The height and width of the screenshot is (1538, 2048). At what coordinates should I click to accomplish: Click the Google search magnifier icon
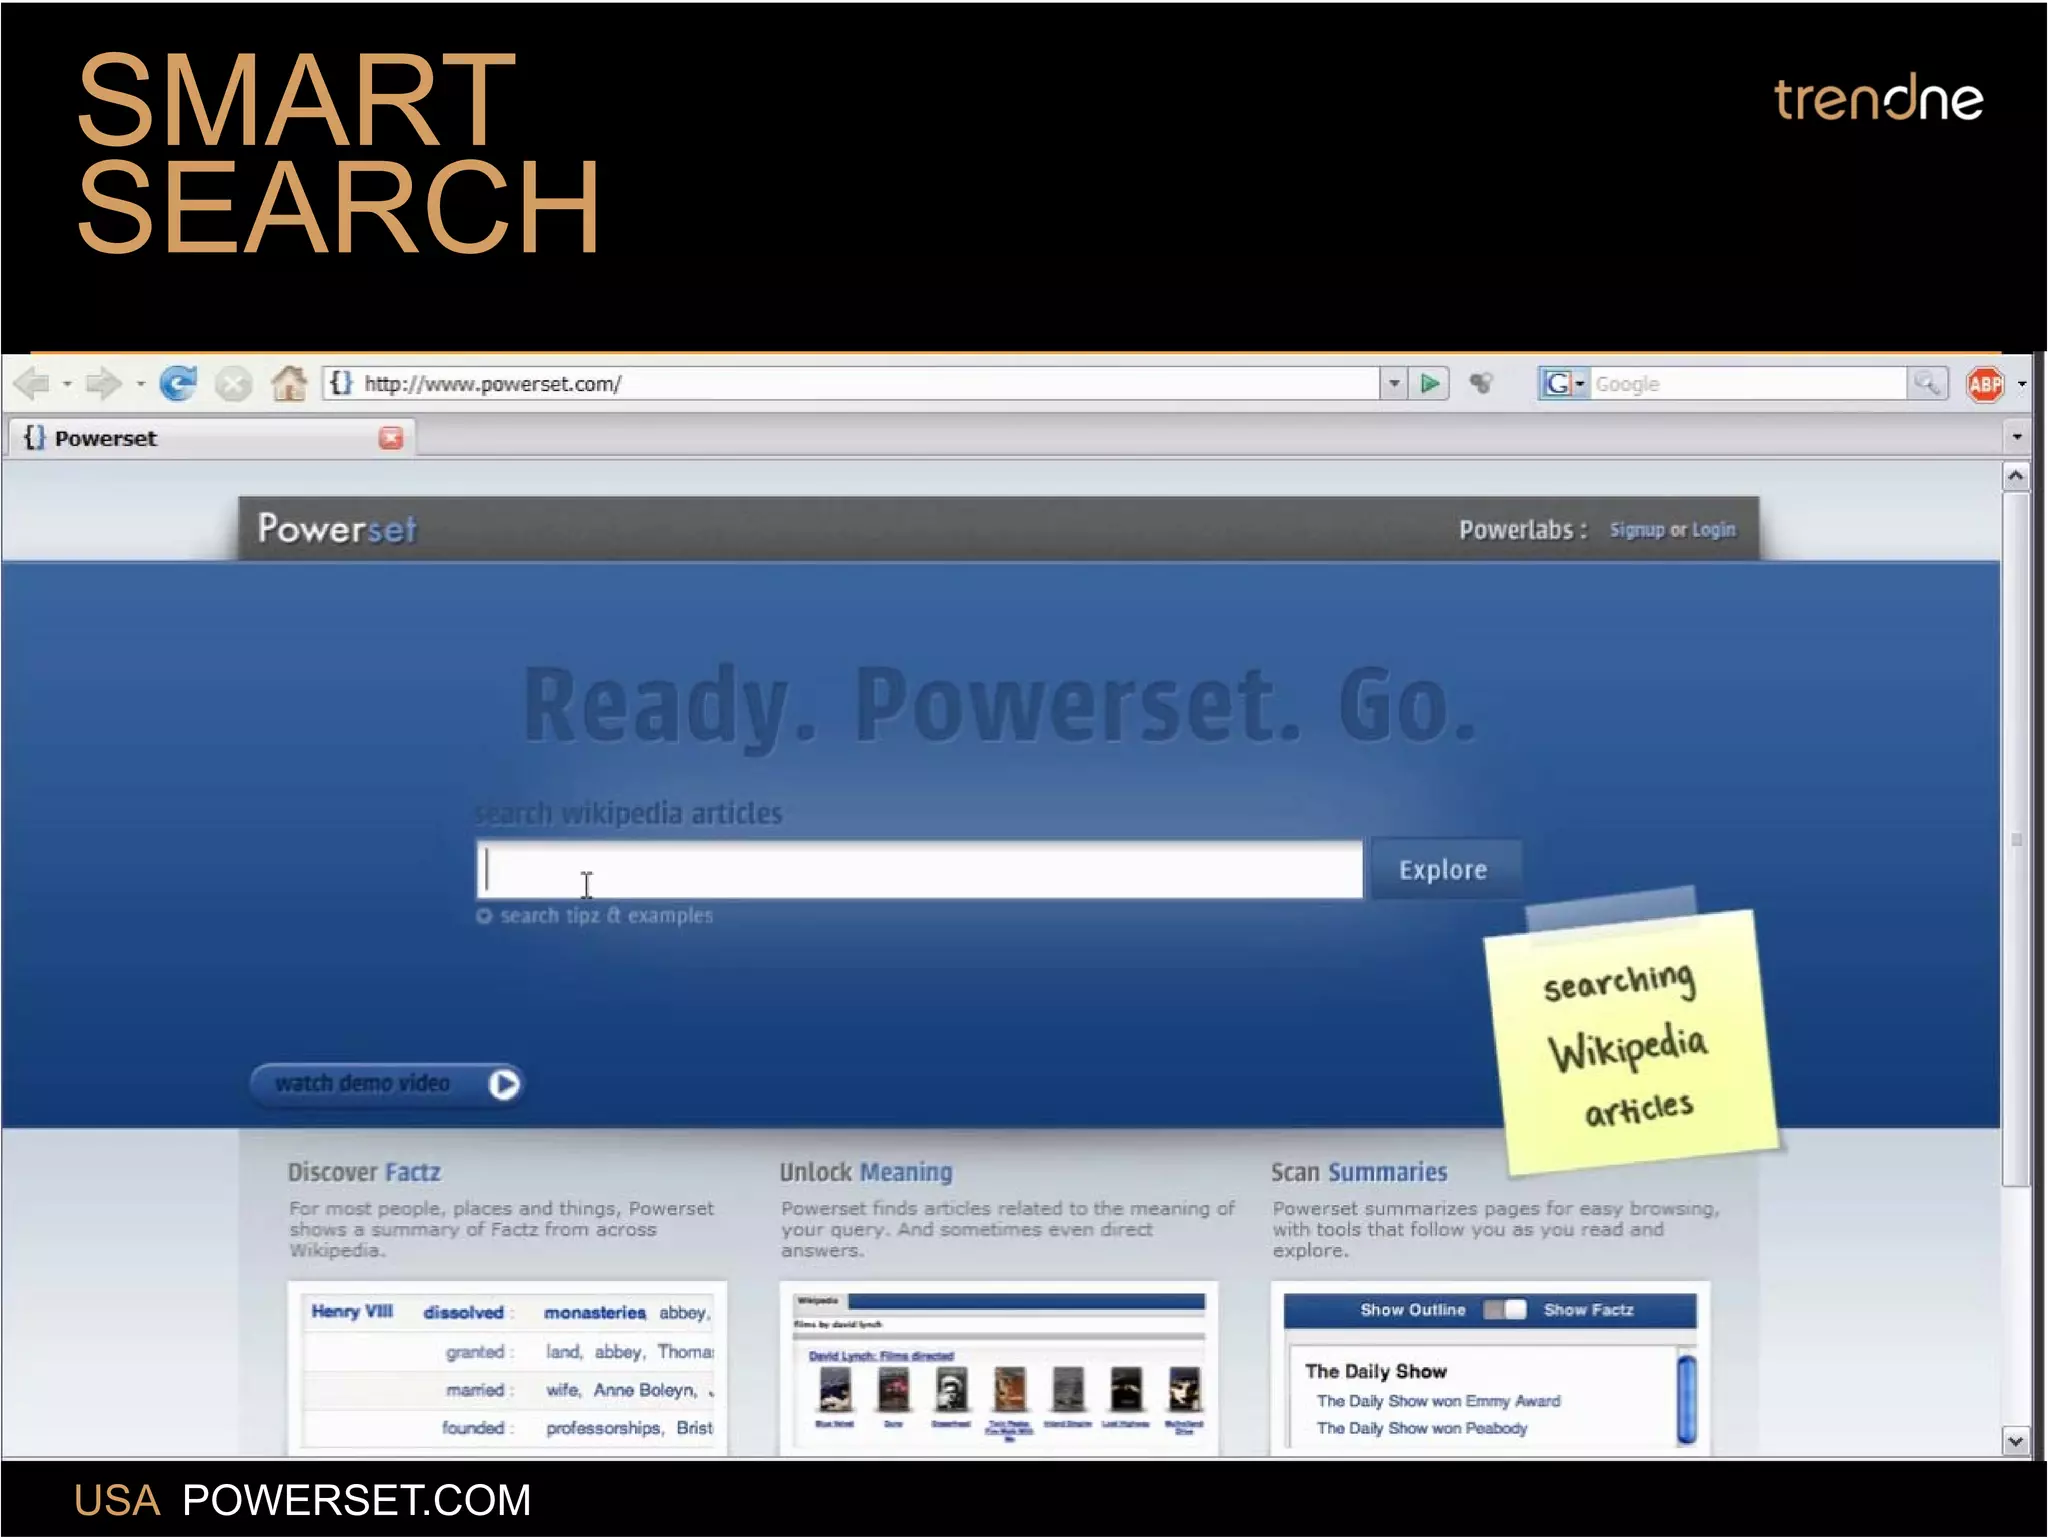tap(1927, 383)
